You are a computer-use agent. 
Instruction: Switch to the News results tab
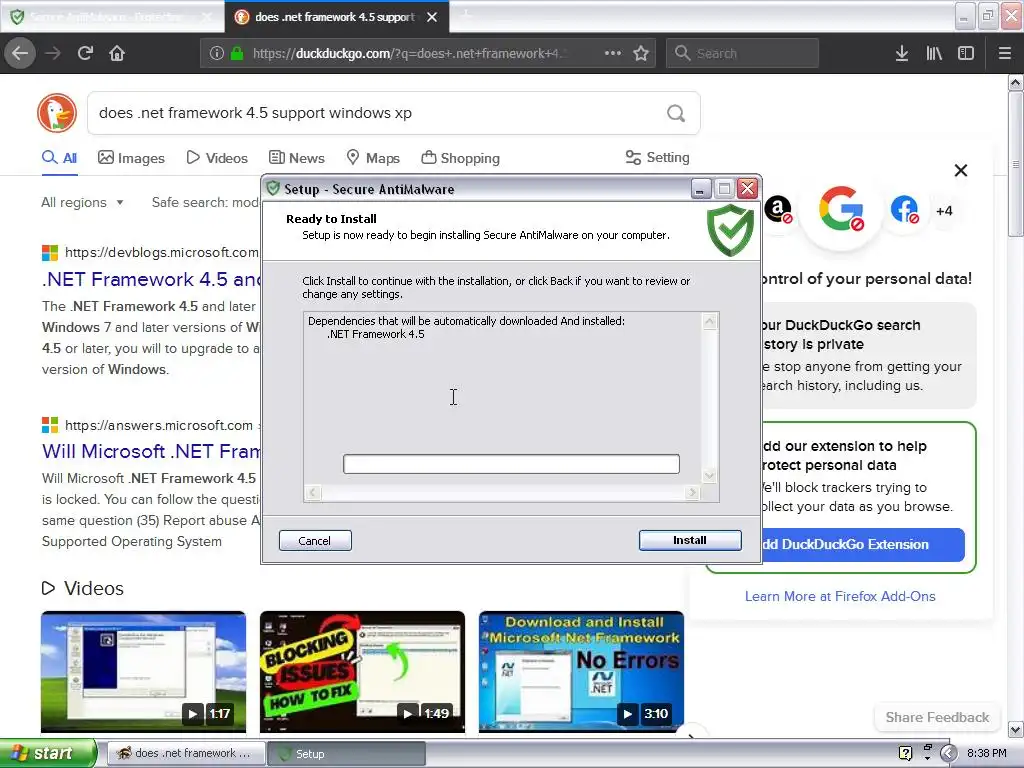click(296, 157)
